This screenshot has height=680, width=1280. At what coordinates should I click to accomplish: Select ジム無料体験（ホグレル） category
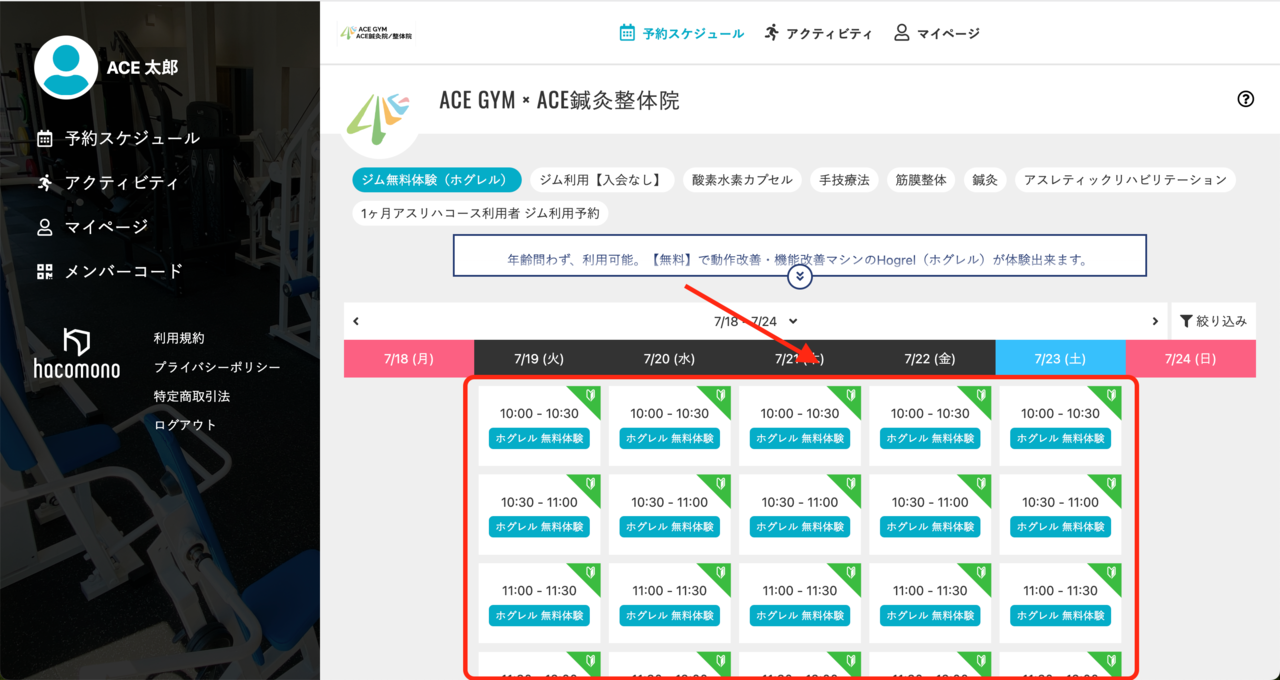(x=437, y=180)
